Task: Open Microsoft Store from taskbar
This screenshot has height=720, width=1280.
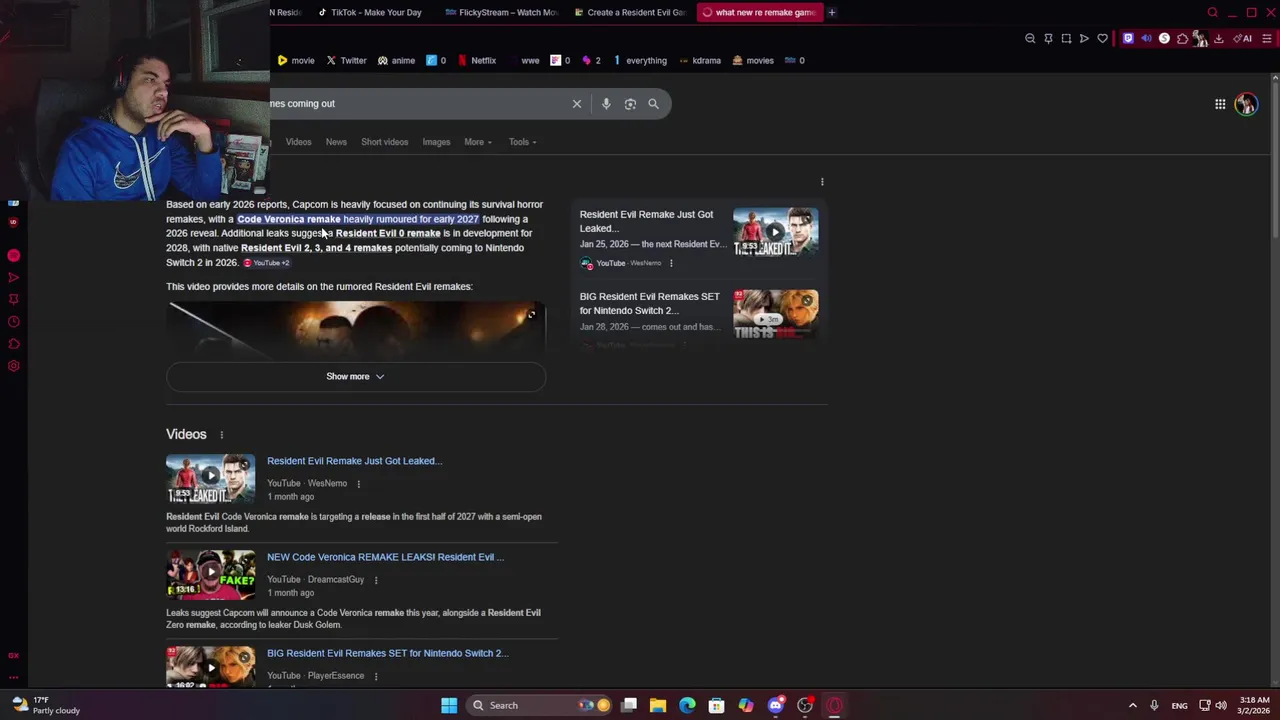Action: [716, 706]
